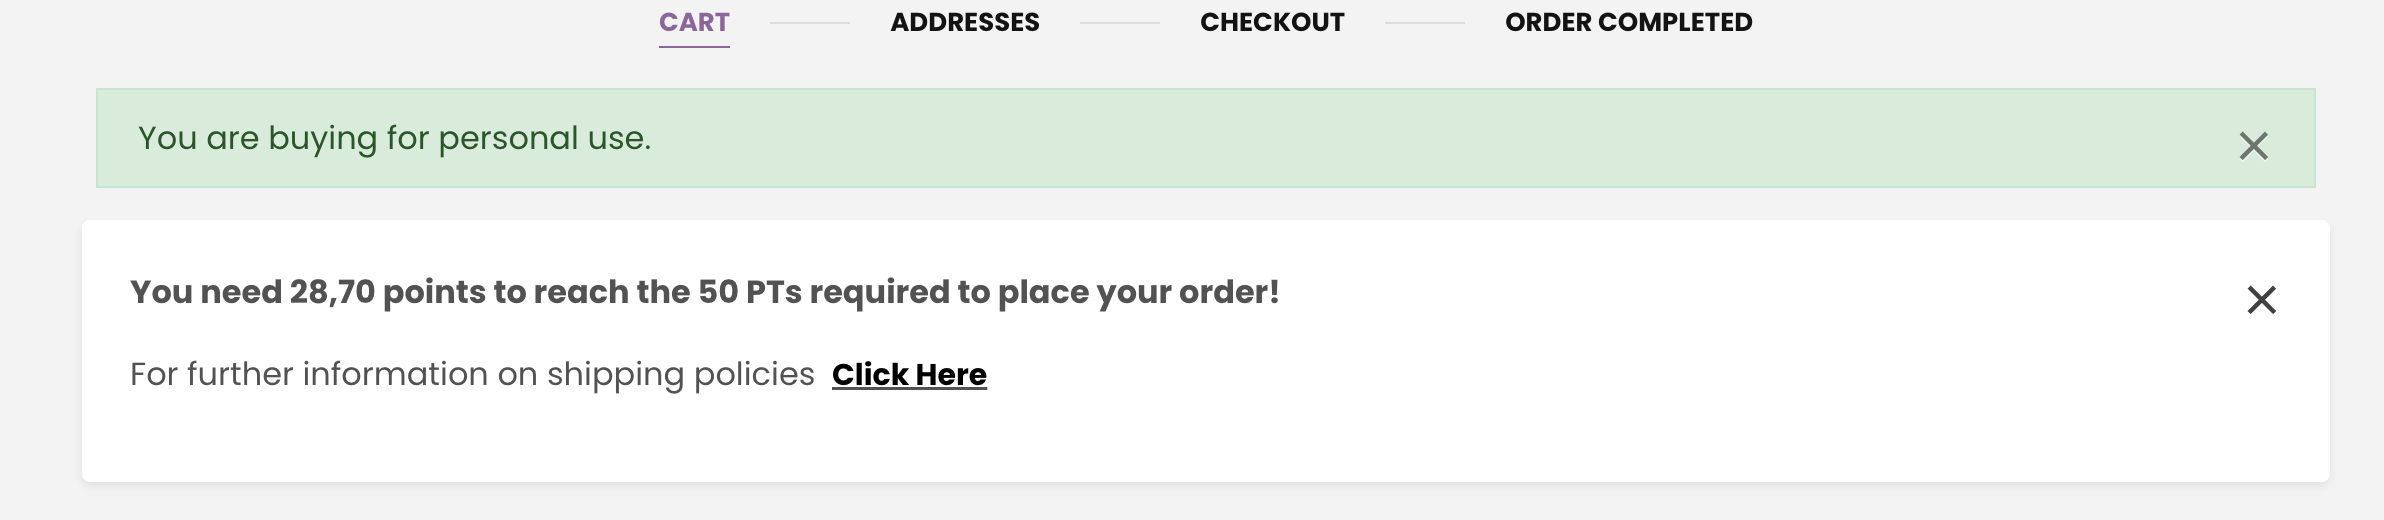Viewport: 2384px width, 520px height.
Task: Click the gray page background below the card
Action: (1200, 503)
